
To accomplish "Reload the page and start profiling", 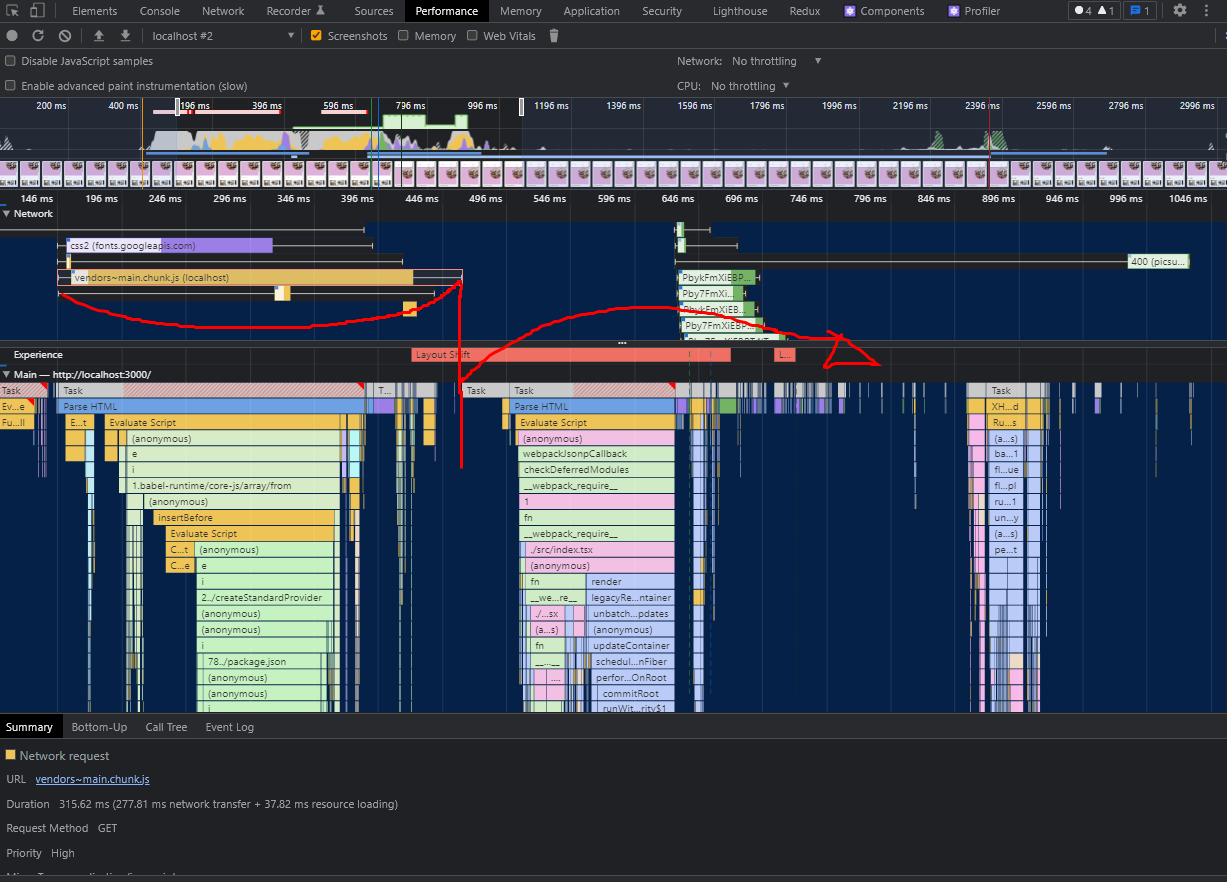I will [37, 35].
